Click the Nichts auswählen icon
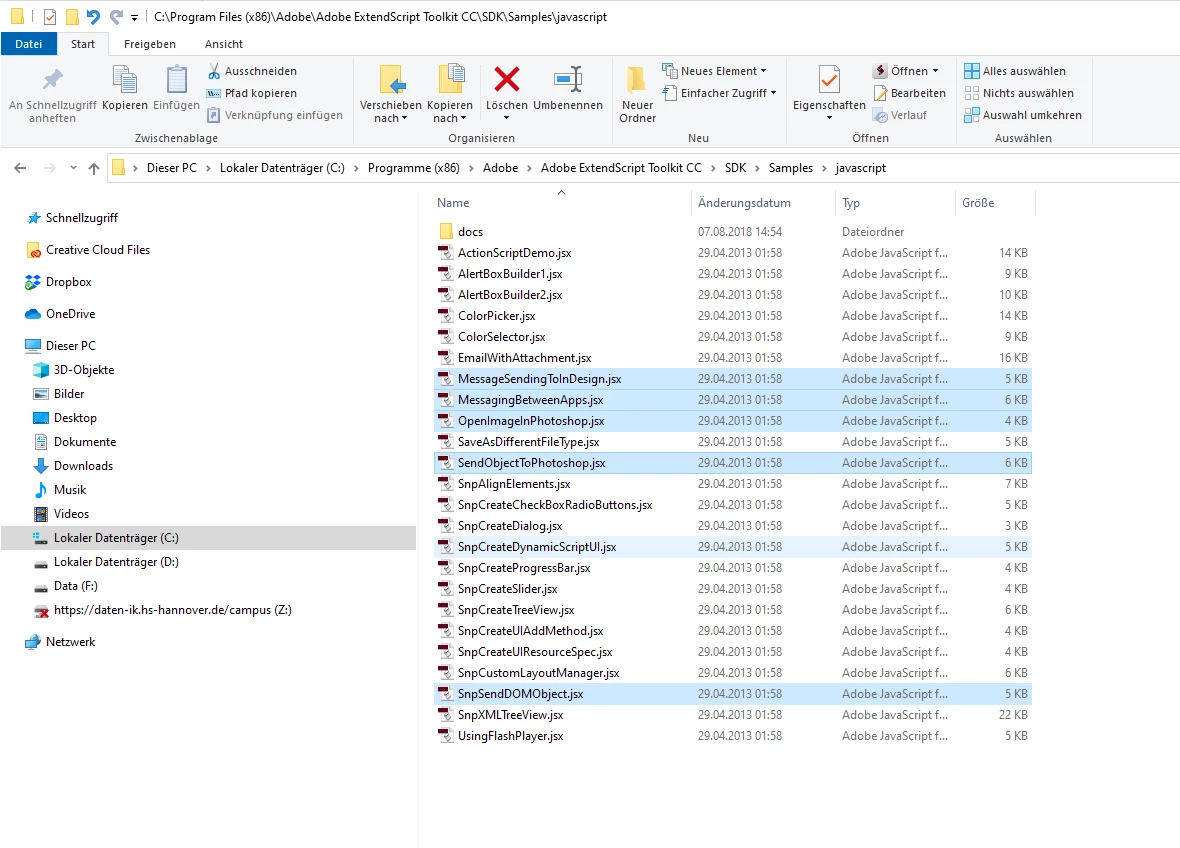Screen dimensions: 1180x848 point(972,93)
